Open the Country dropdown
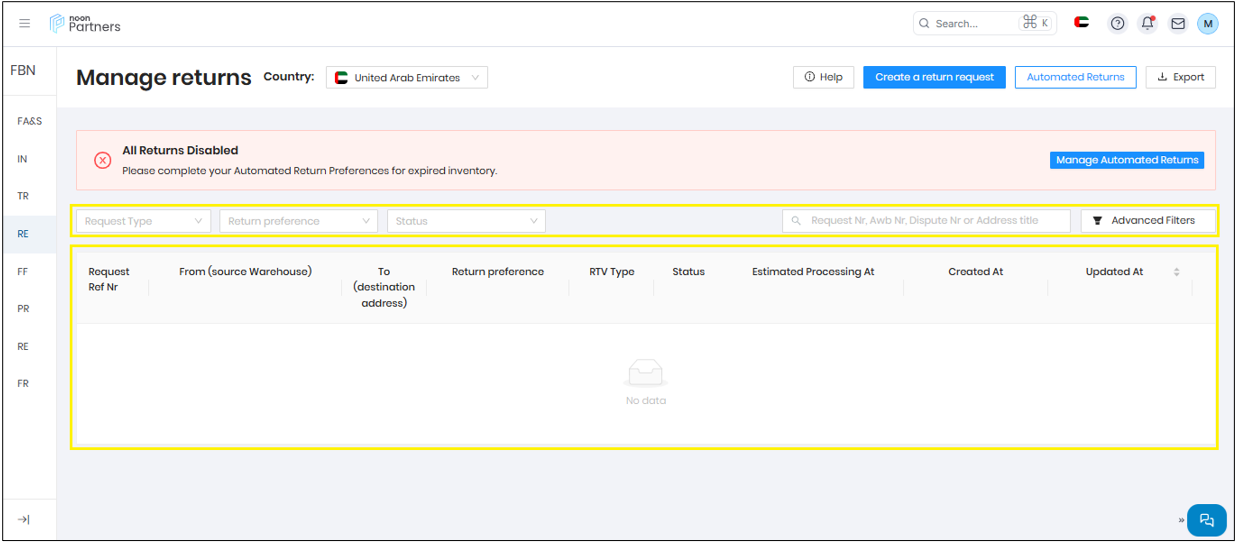Image resolution: width=1238 pixels, height=542 pixels. (407, 77)
